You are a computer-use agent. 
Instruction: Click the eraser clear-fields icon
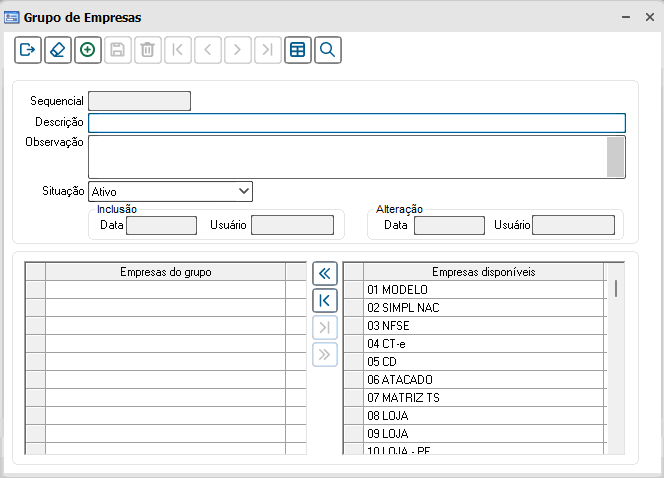click(58, 49)
